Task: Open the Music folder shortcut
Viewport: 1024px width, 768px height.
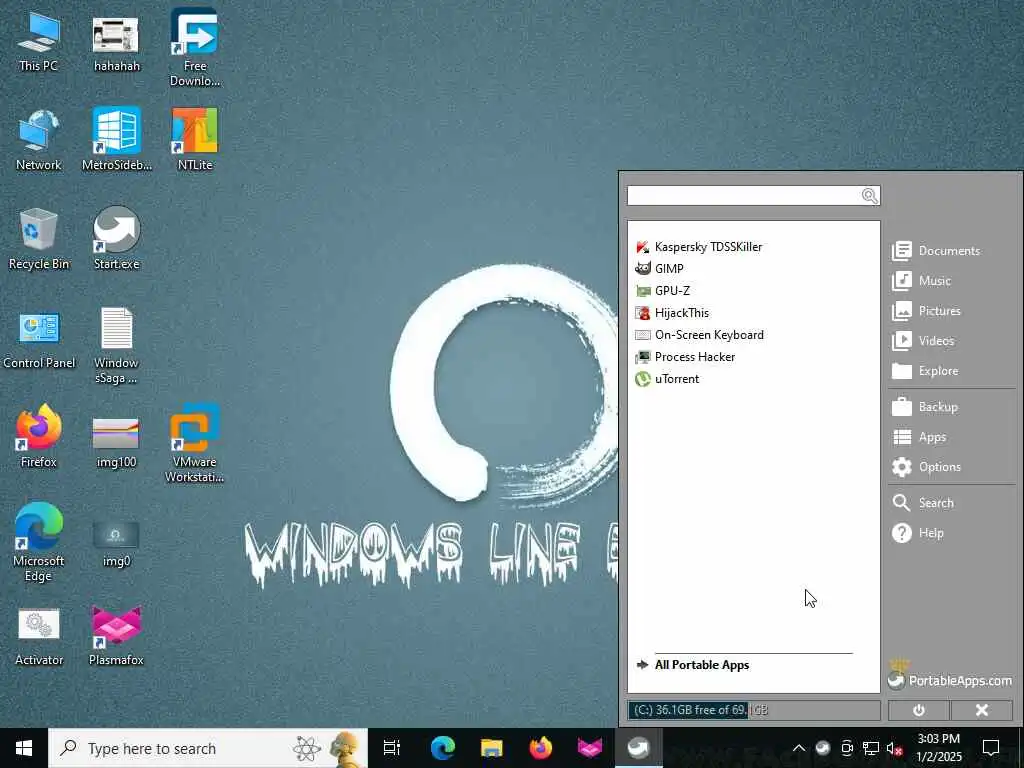Action: click(x=921, y=281)
